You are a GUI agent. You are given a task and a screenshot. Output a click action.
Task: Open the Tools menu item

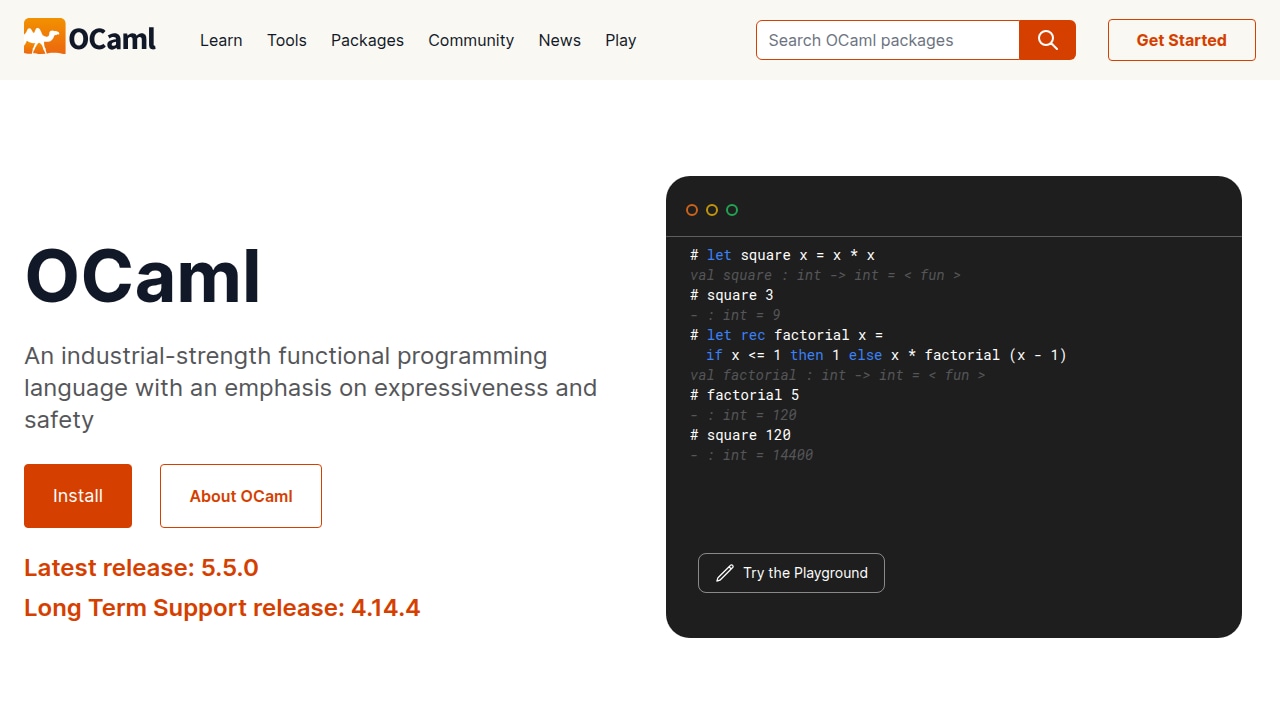click(x=287, y=40)
